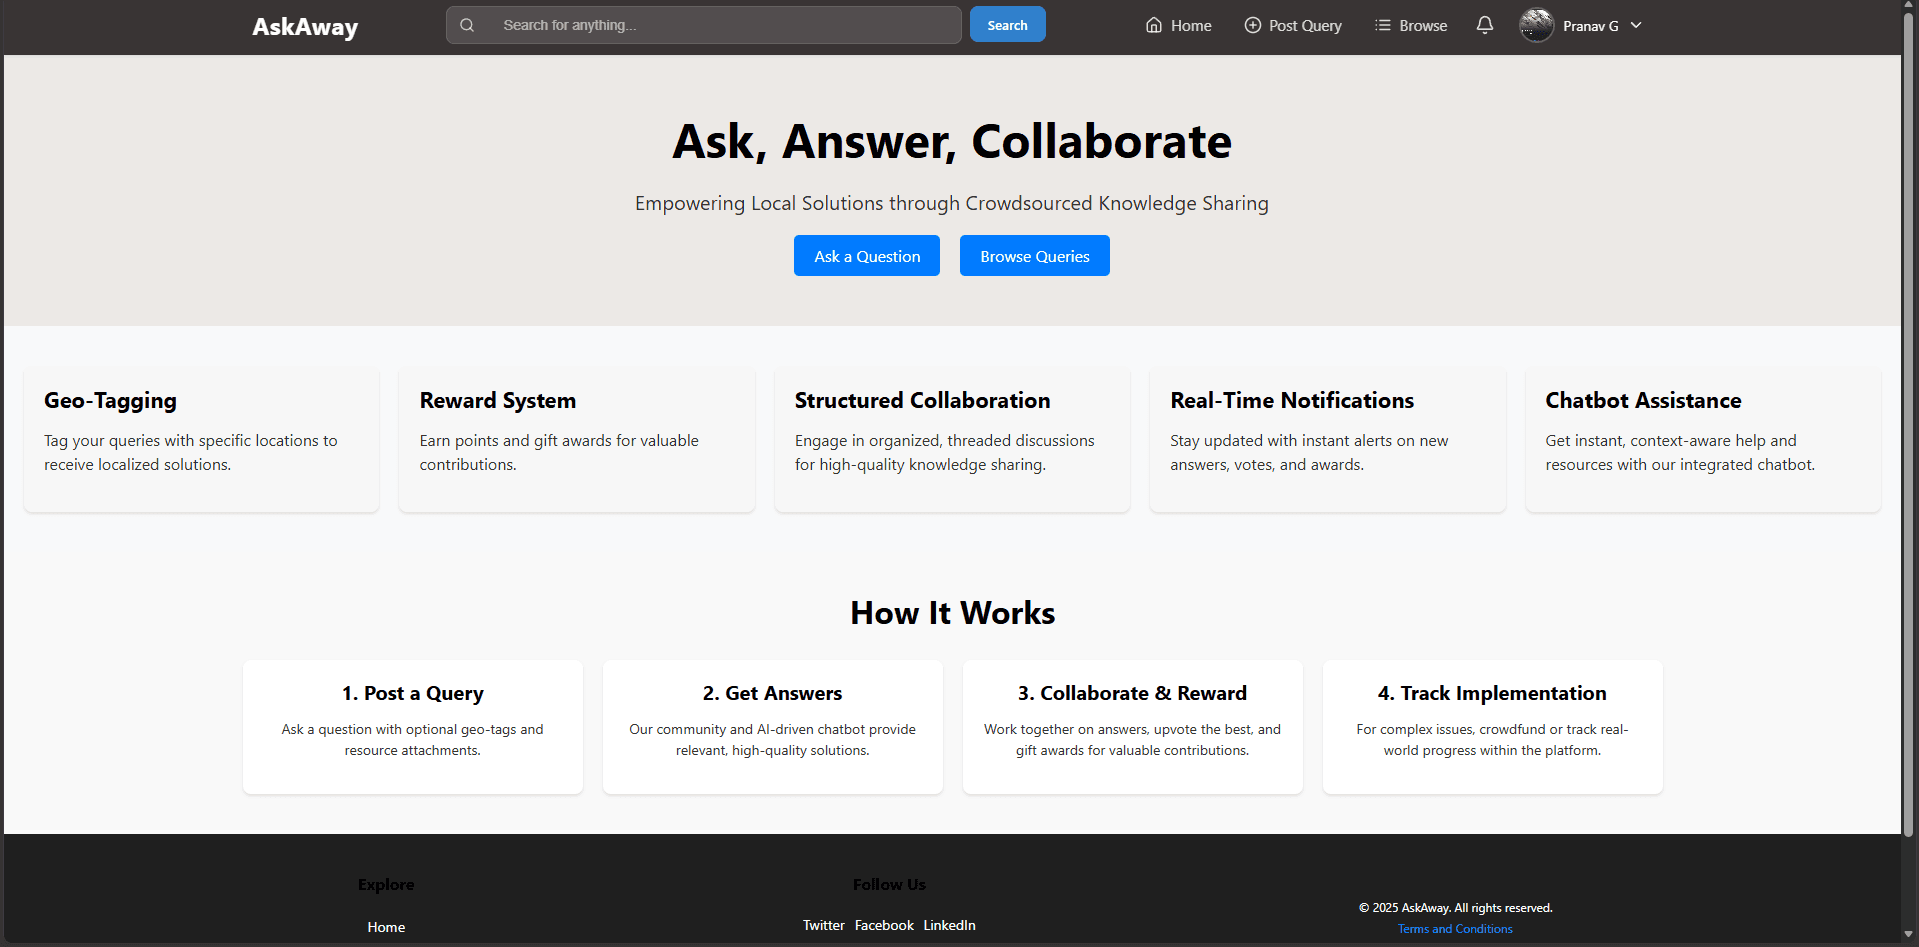Image resolution: width=1919 pixels, height=947 pixels.
Task: Click the Pranav G username
Action: pos(1591,26)
